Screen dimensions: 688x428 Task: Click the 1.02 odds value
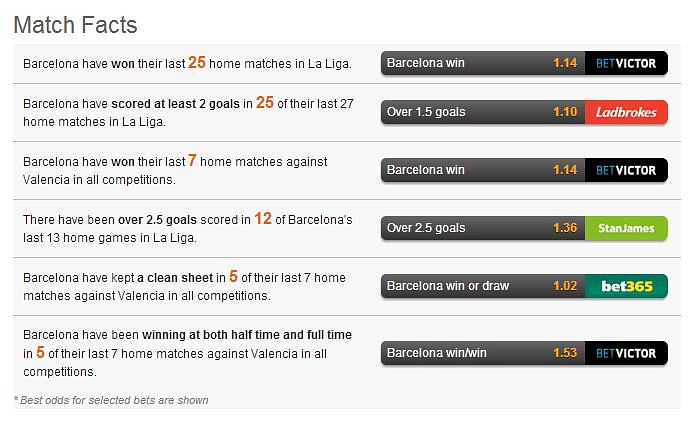565,286
